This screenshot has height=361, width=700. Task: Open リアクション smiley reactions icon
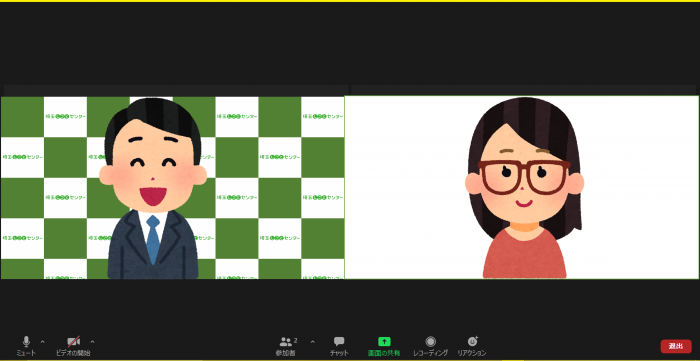(x=473, y=341)
